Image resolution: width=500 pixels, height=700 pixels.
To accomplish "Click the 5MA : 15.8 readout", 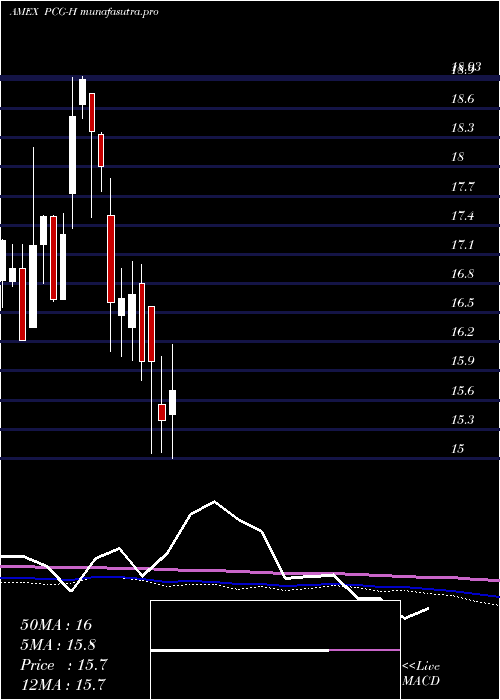I will (x=58, y=645).
